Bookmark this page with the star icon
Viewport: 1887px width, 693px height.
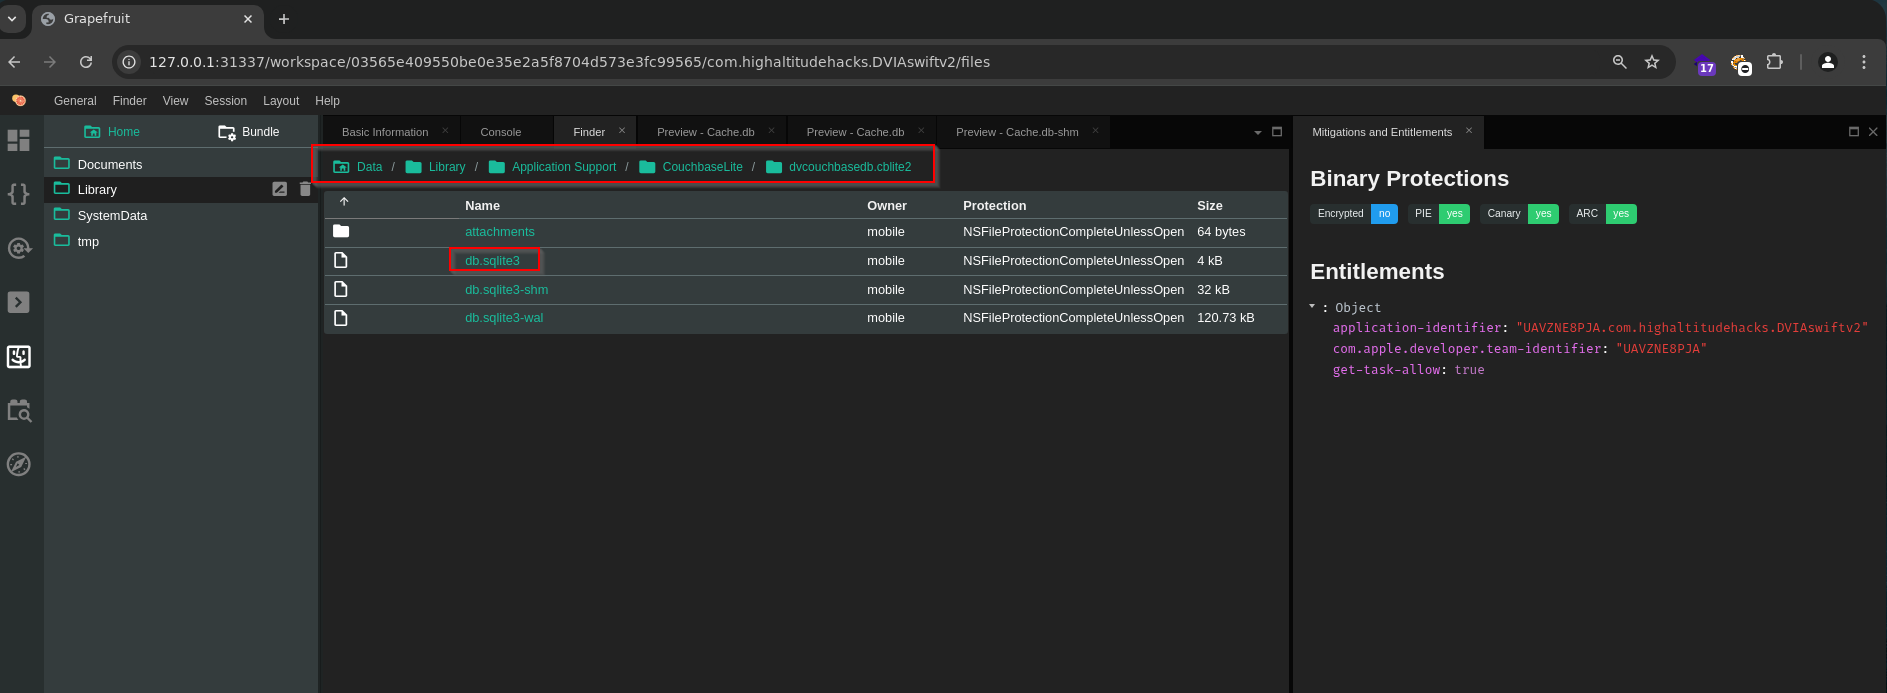(x=1652, y=62)
